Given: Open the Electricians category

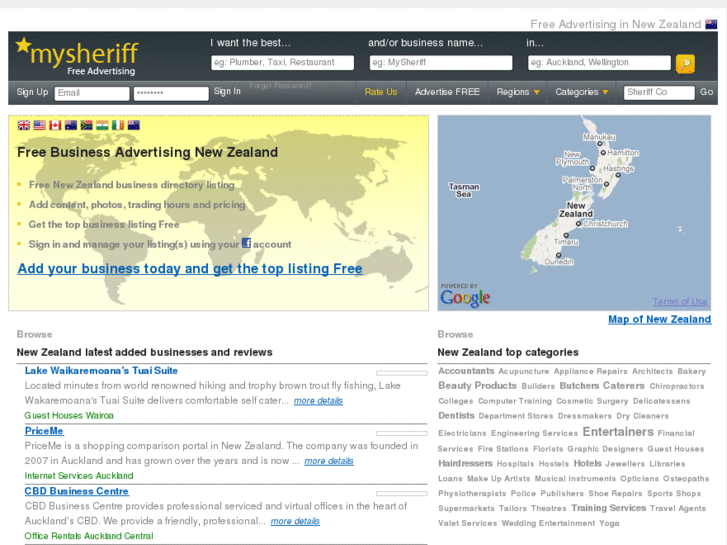Looking at the screenshot, I should click(x=462, y=433).
